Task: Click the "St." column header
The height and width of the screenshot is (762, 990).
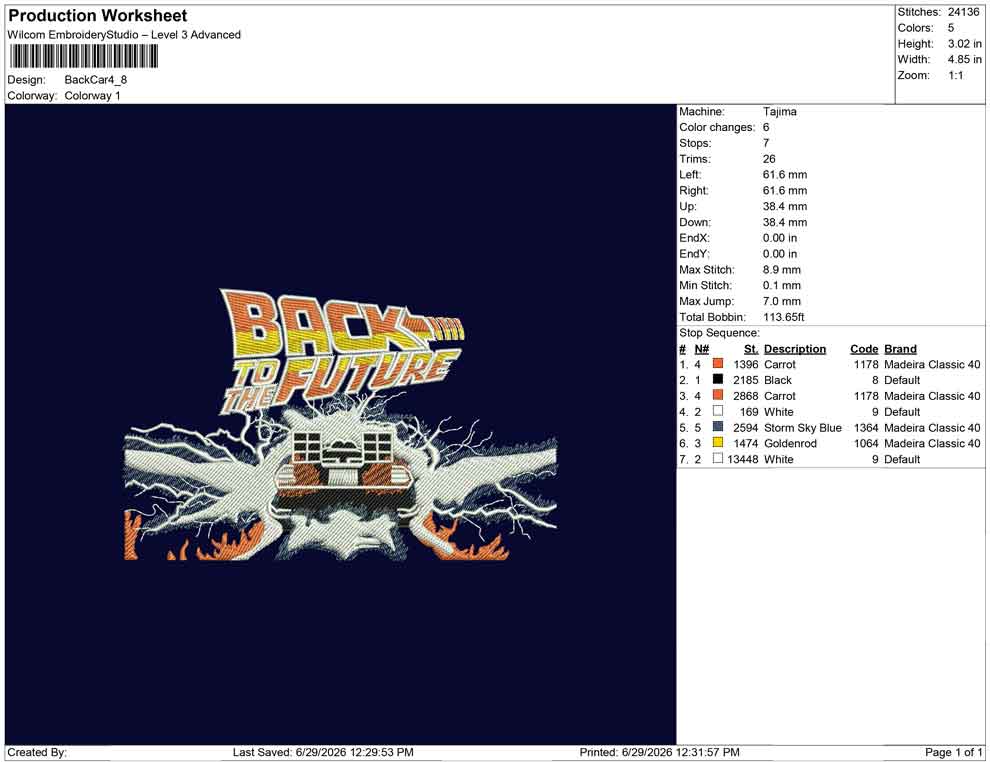Action: 751,349
